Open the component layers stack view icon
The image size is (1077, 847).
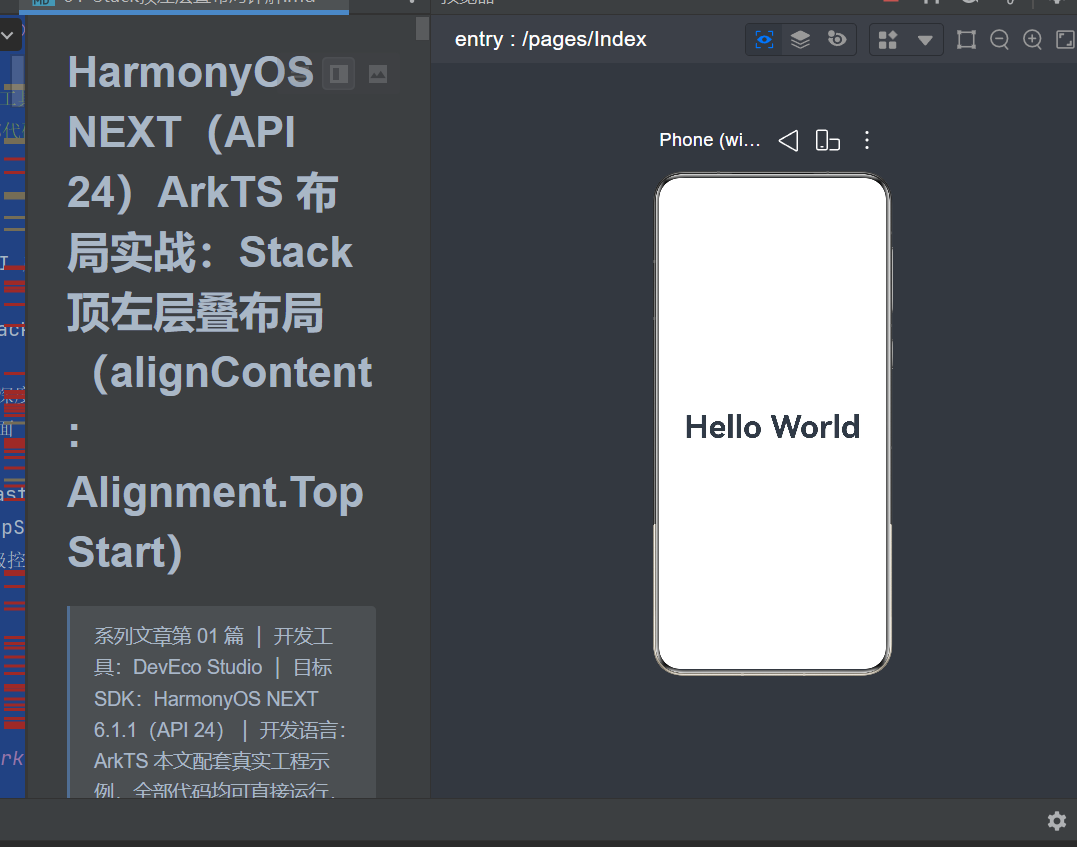pyautogui.click(x=800, y=39)
